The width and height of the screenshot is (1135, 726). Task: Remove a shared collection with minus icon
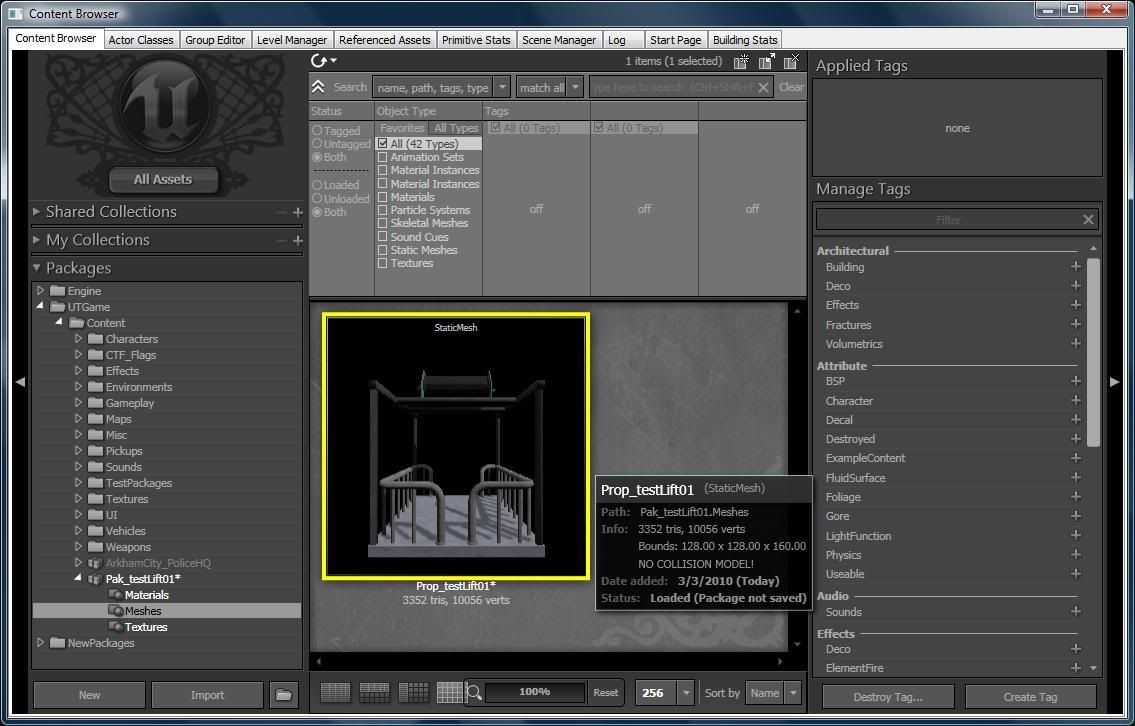click(x=282, y=212)
